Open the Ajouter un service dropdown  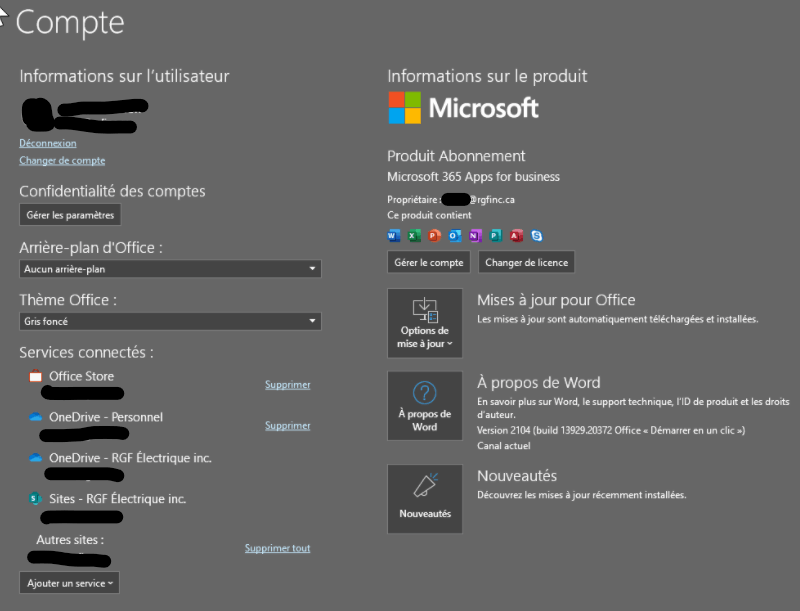[x=69, y=583]
